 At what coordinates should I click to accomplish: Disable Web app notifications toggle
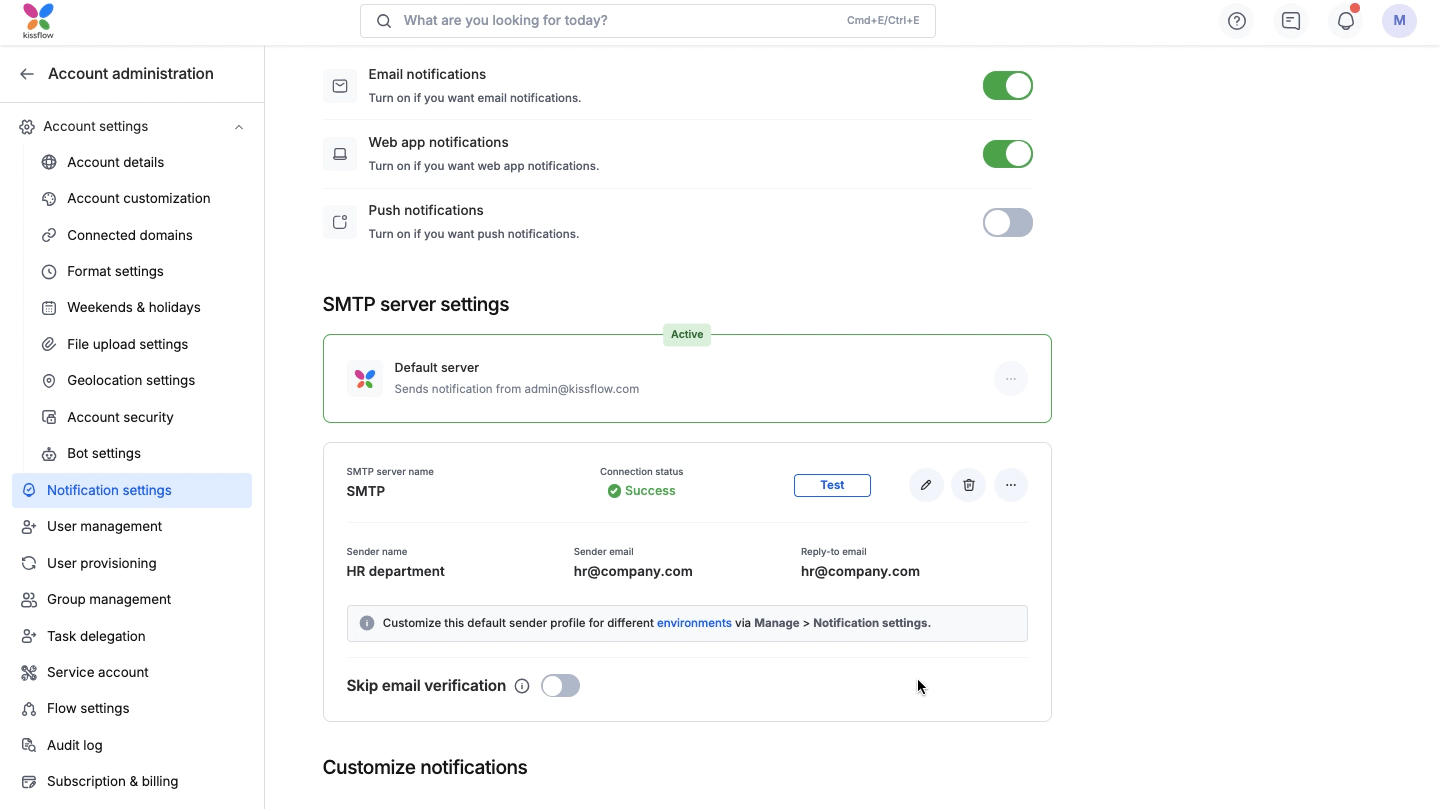1007,154
